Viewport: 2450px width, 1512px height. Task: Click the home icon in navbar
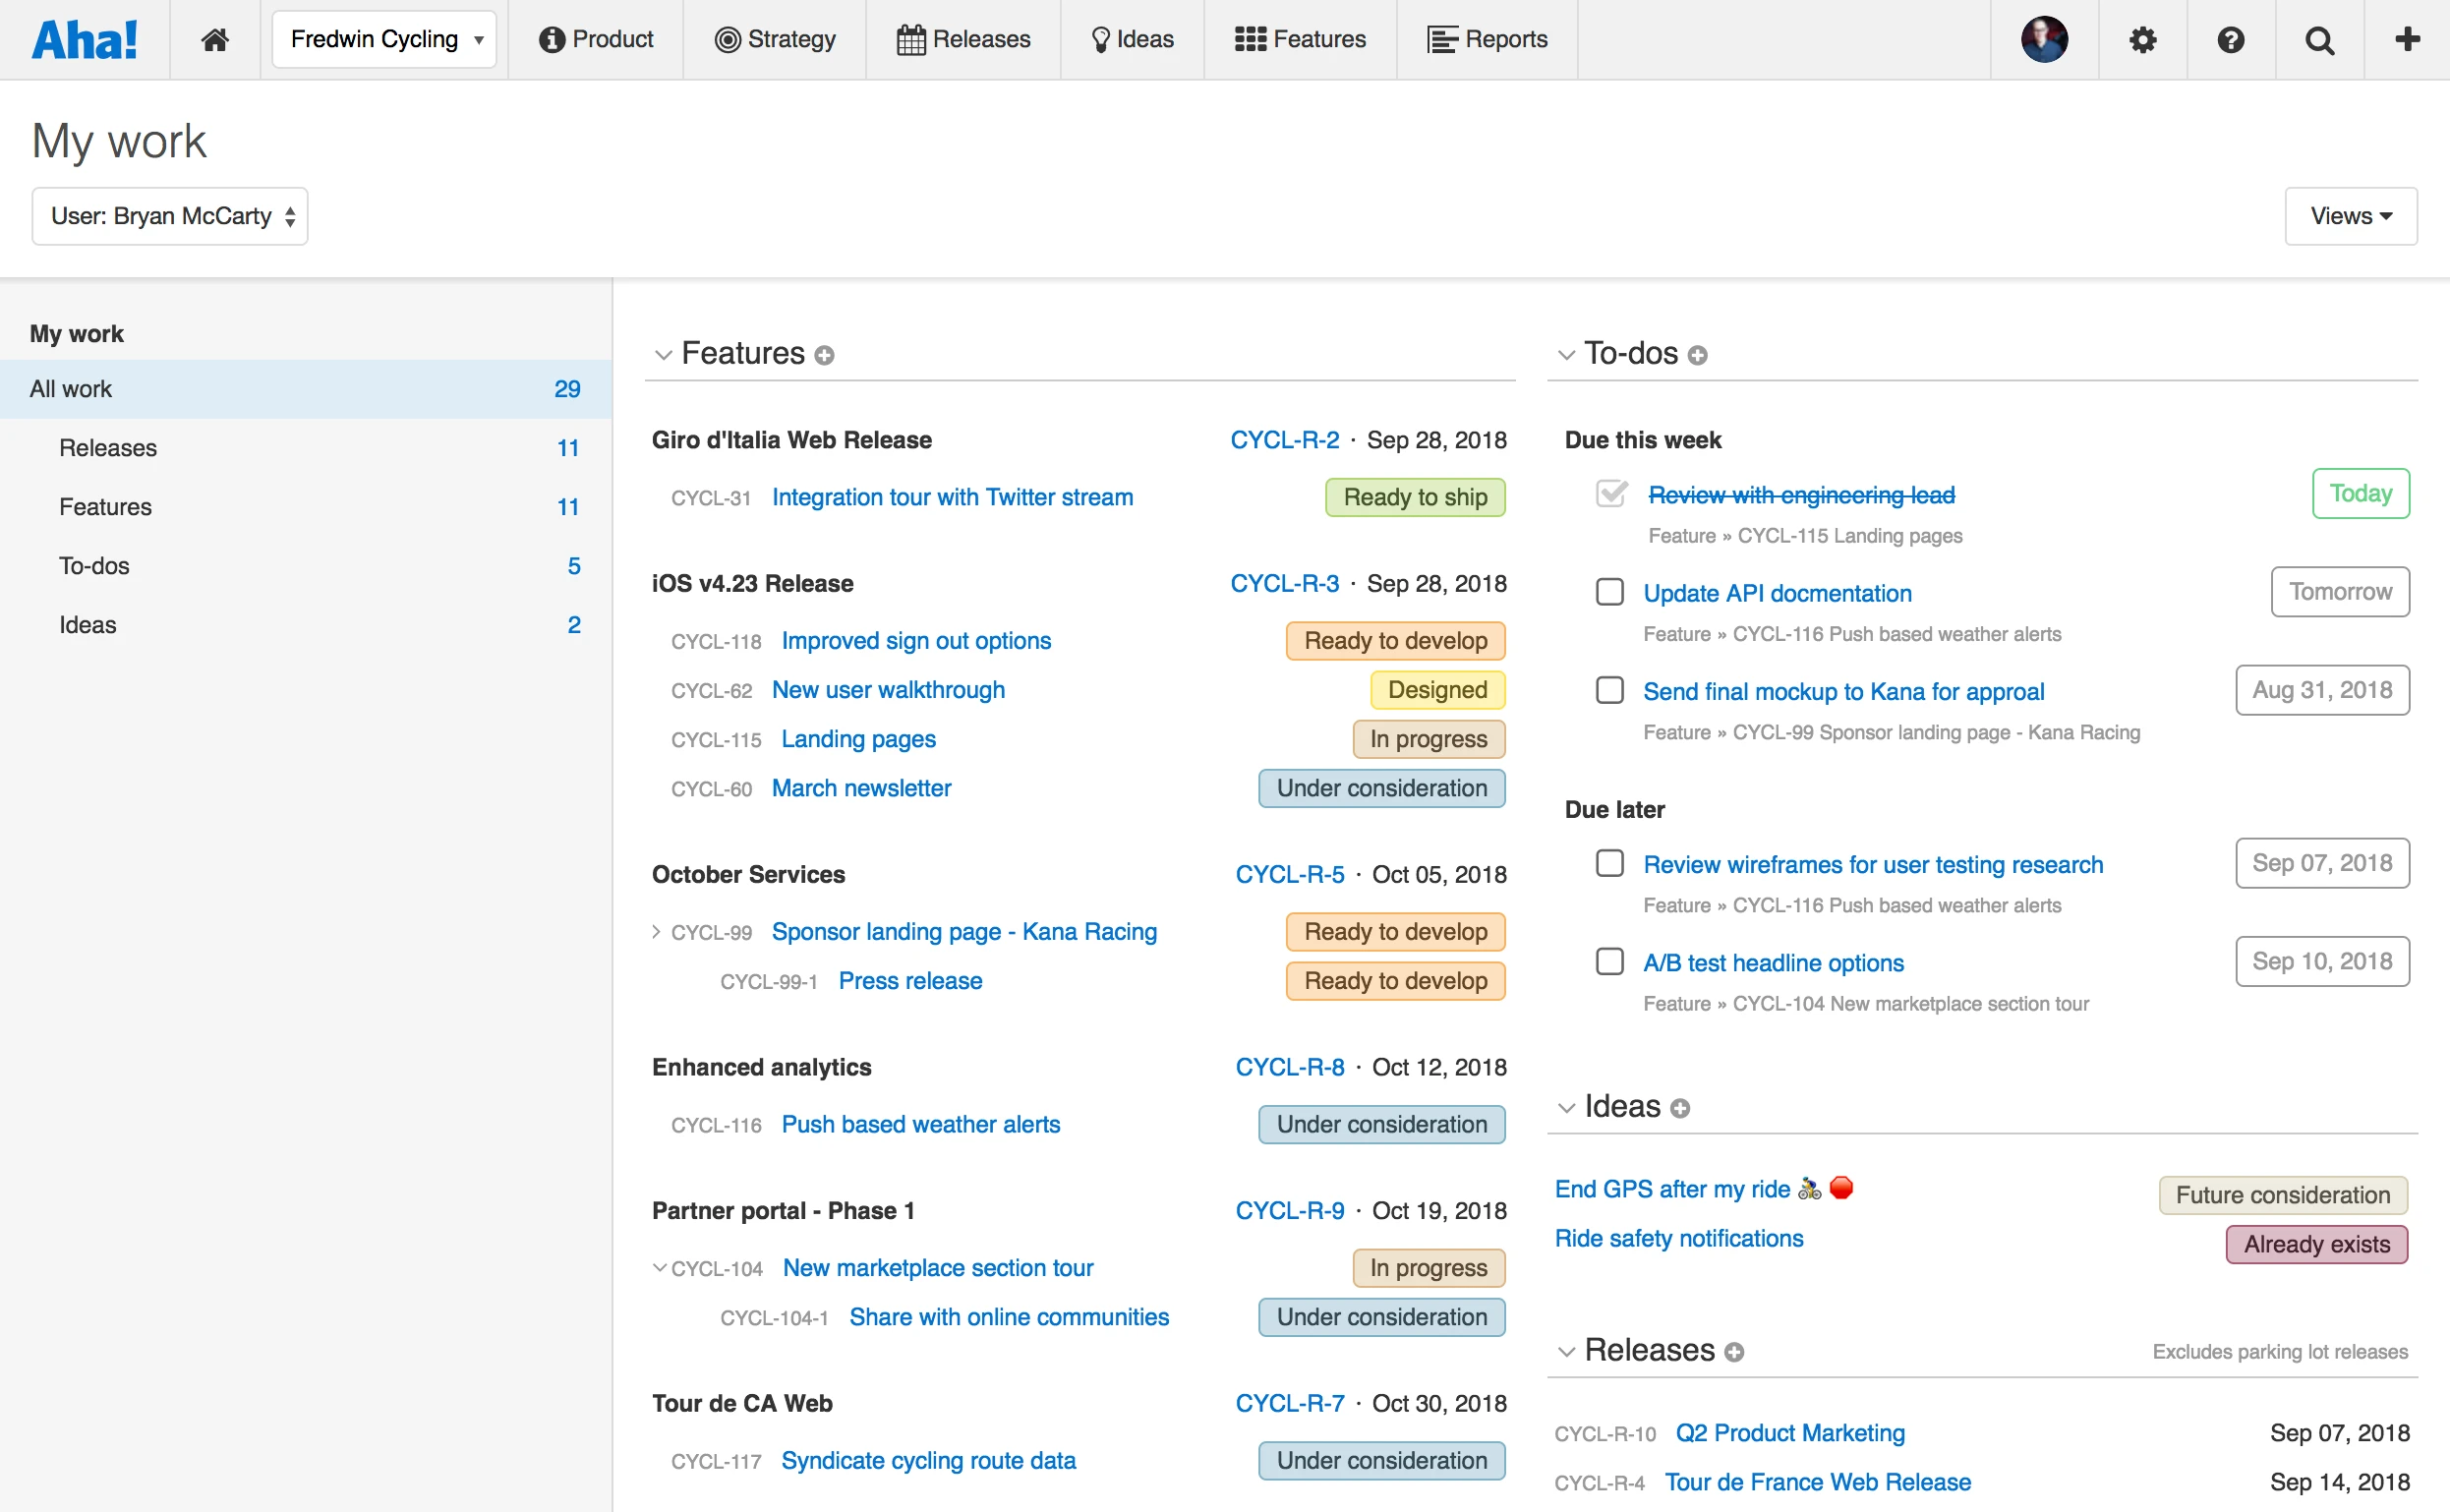click(215, 40)
